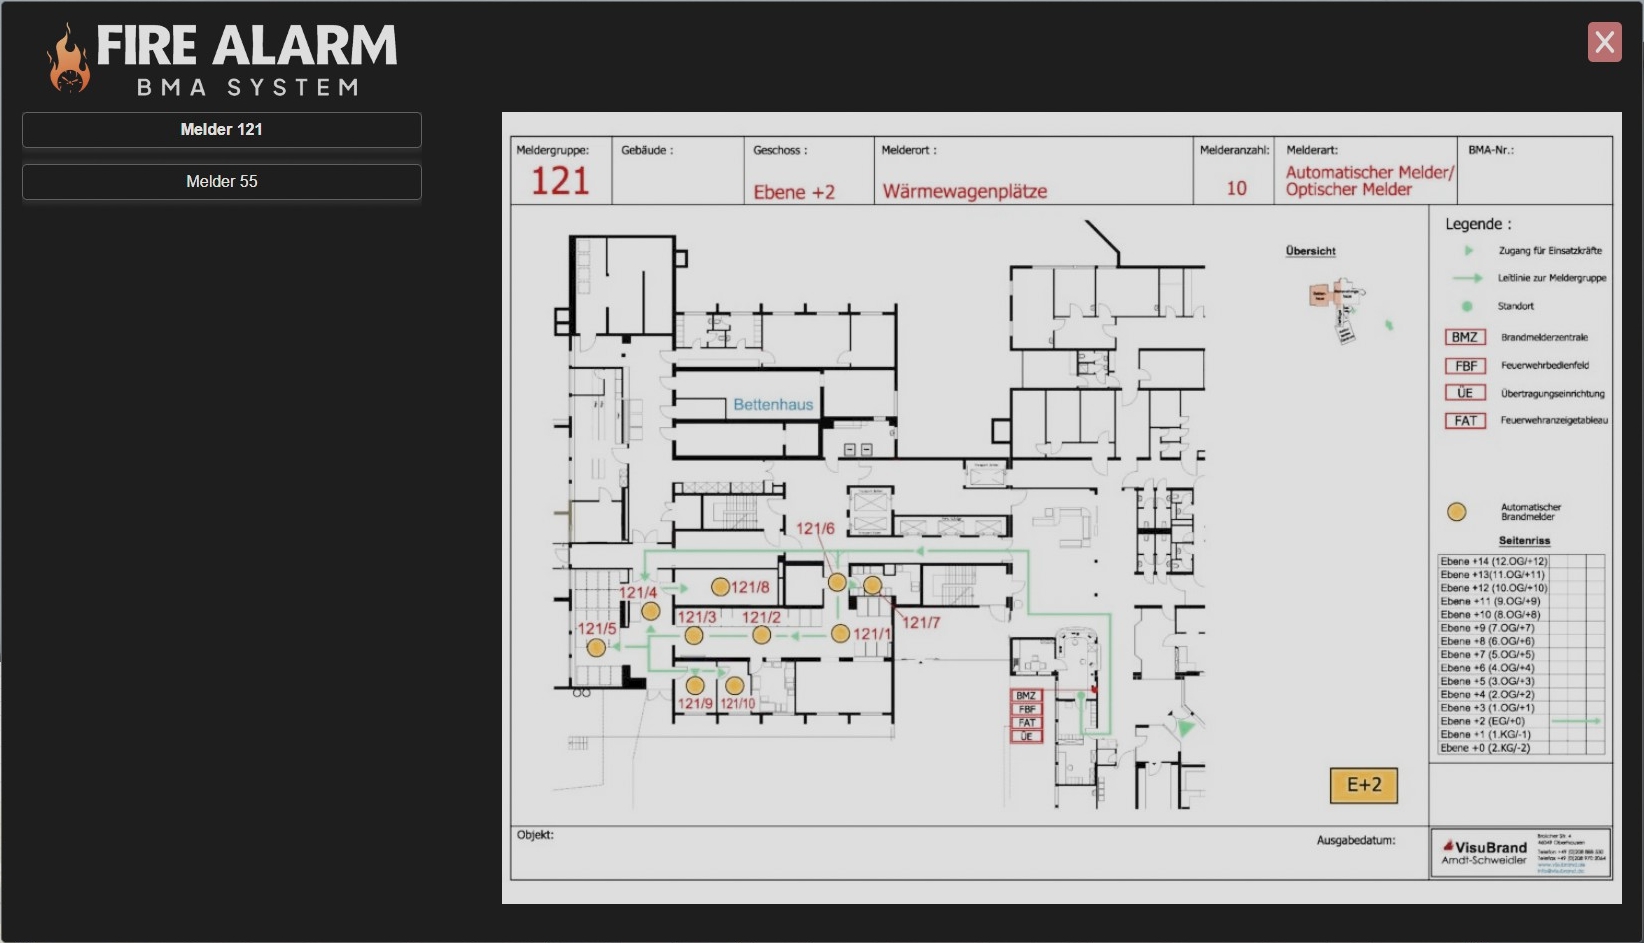Click the BMZ box on the floor plan
Image resolution: width=1644 pixels, height=943 pixels.
point(1026,696)
